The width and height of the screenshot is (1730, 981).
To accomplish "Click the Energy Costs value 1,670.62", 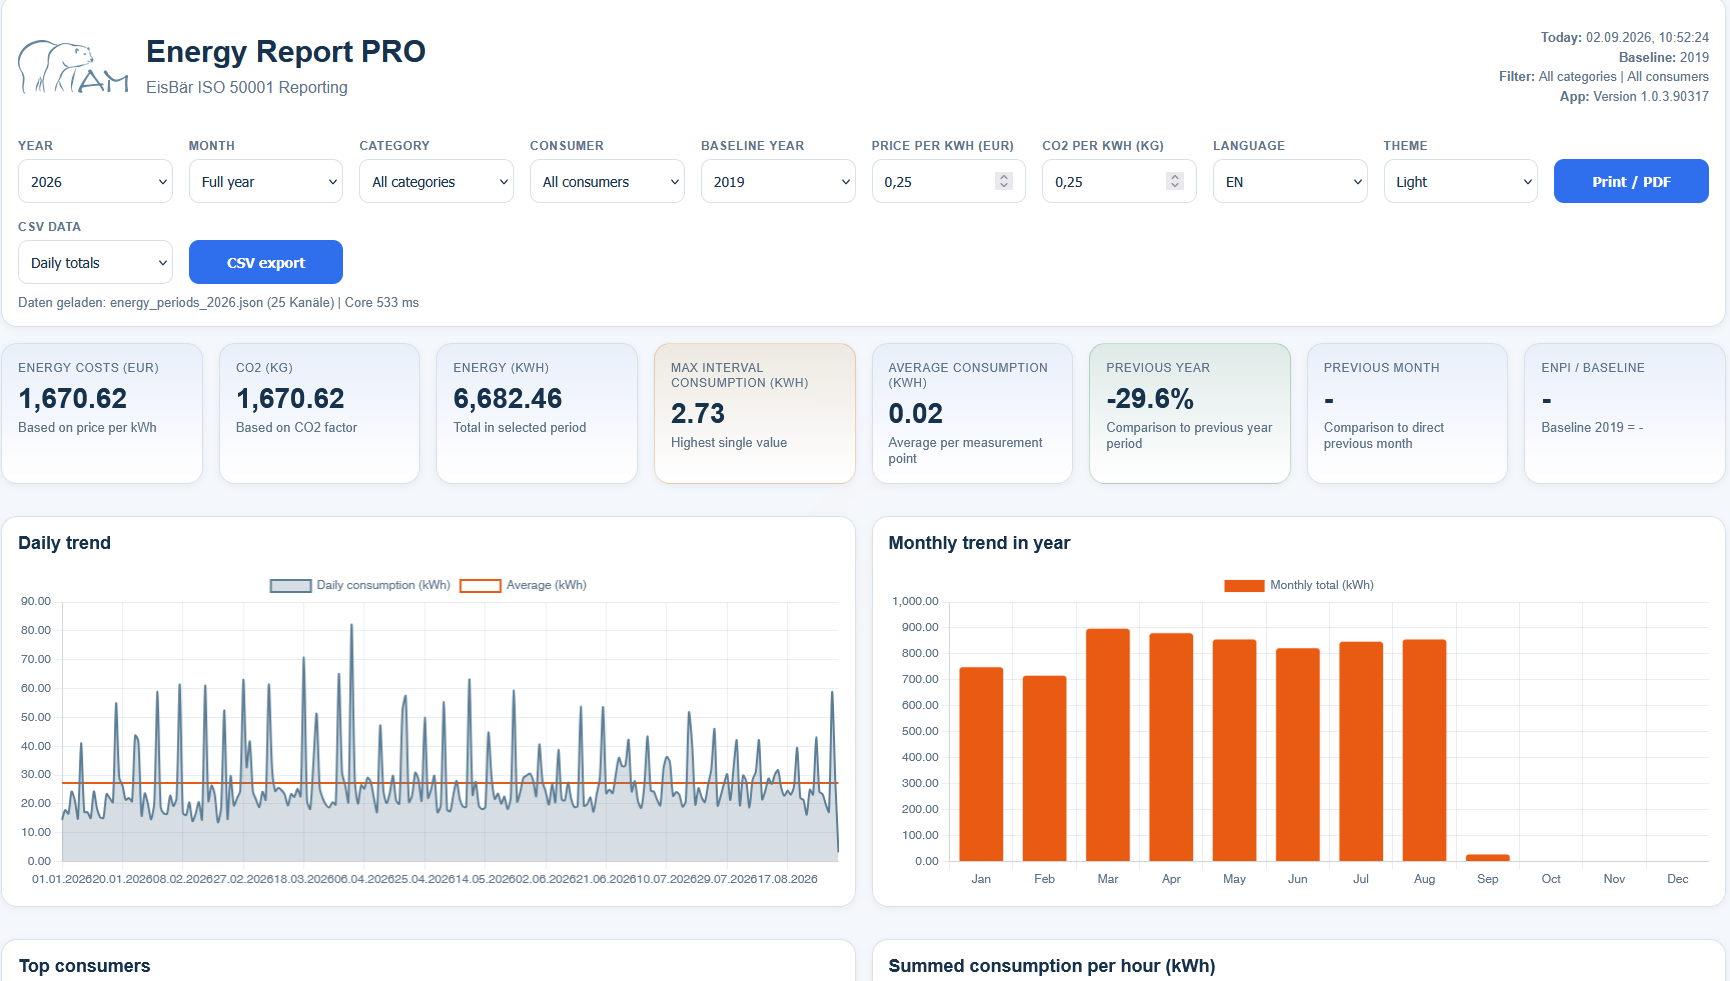I will point(73,399).
